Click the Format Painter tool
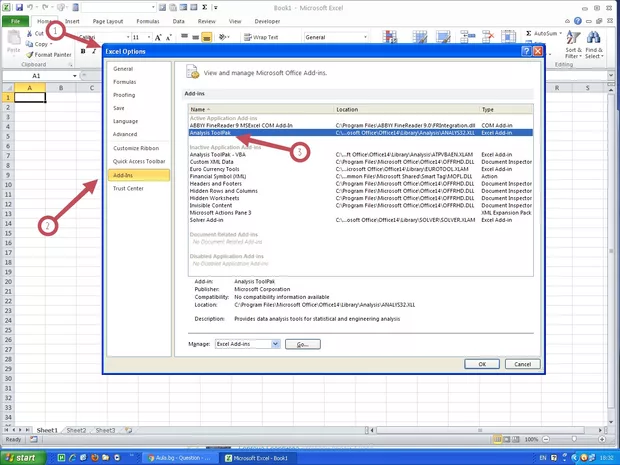The height and width of the screenshot is (465, 620). click(x=53, y=54)
